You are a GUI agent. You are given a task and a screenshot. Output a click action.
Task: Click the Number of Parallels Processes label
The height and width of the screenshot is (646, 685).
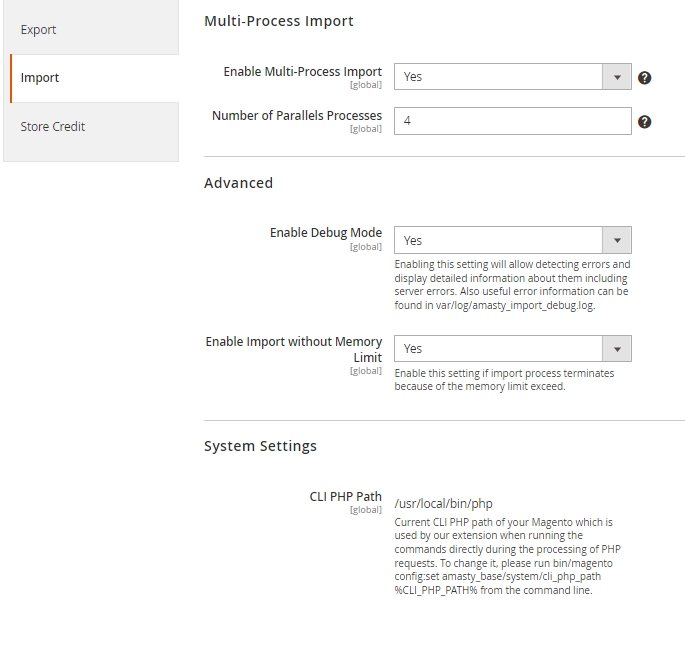tap(297, 116)
